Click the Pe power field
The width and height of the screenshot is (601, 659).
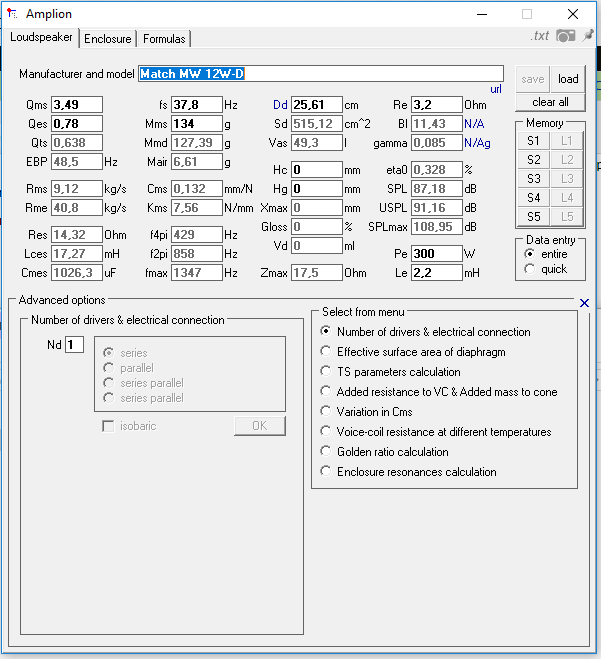click(437, 253)
